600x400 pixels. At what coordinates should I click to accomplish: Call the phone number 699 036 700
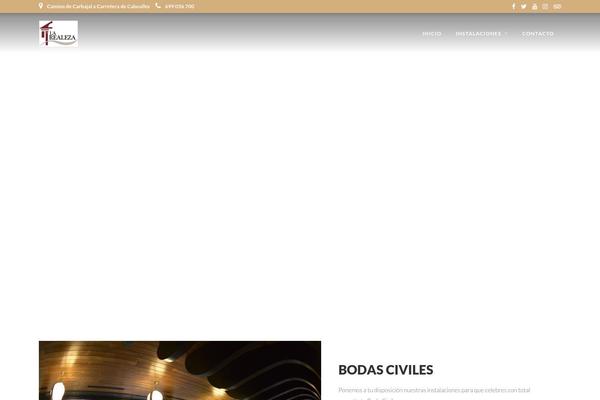click(x=180, y=7)
